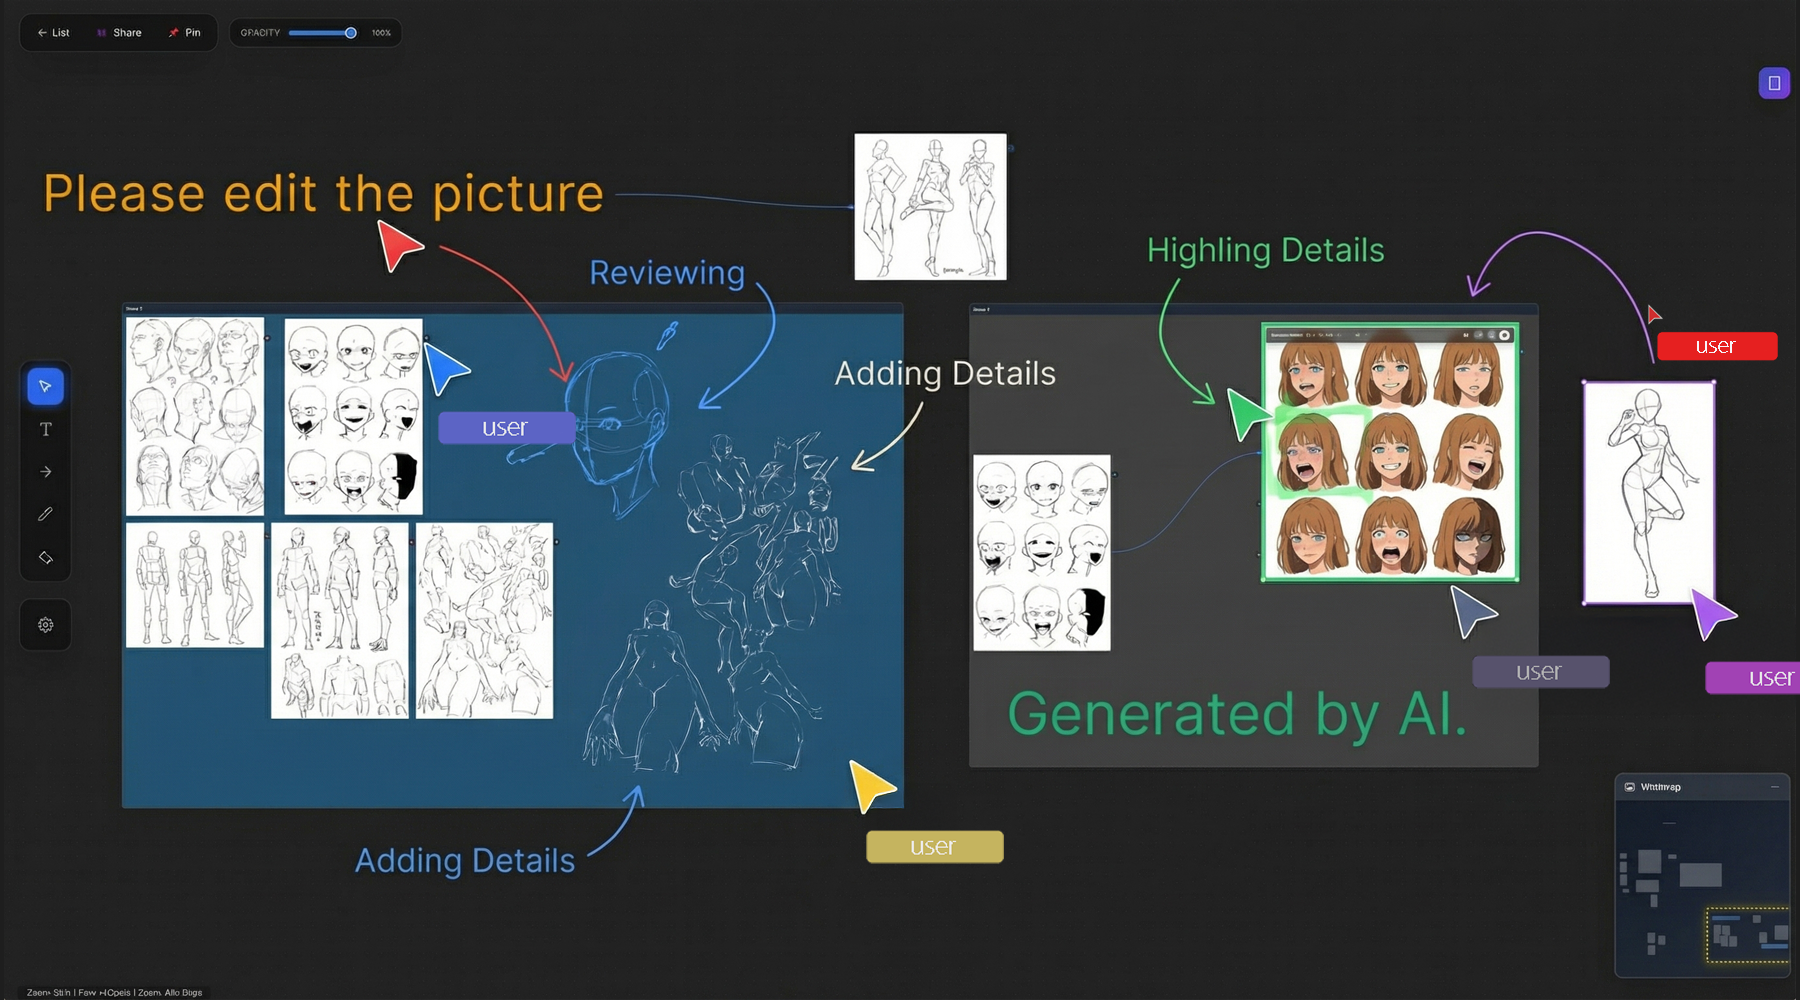Click the yellow viewport box in minimap
This screenshot has height=1000, width=1800.
pos(1747,935)
